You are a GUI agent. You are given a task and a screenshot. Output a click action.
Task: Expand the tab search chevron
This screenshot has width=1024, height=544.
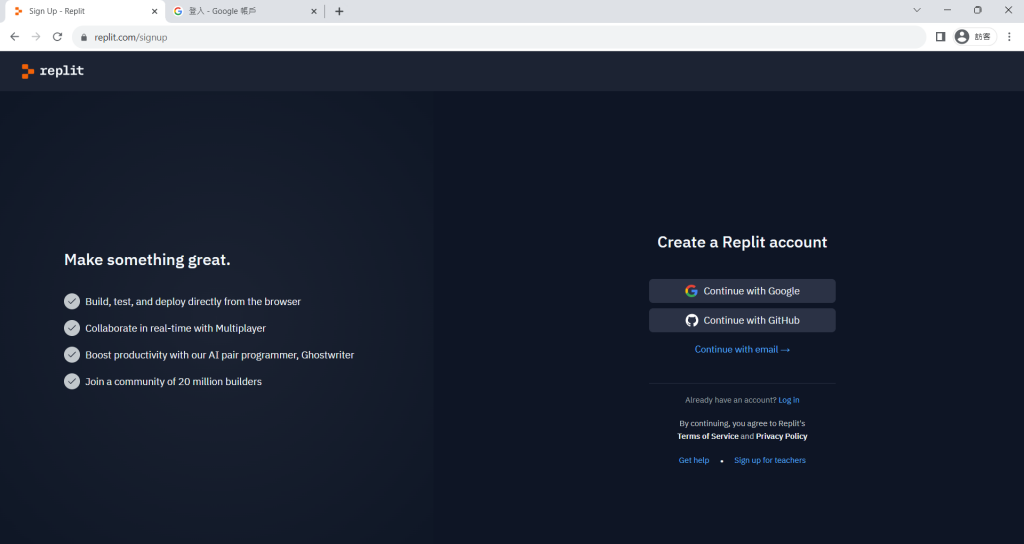pyautogui.click(x=917, y=10)
